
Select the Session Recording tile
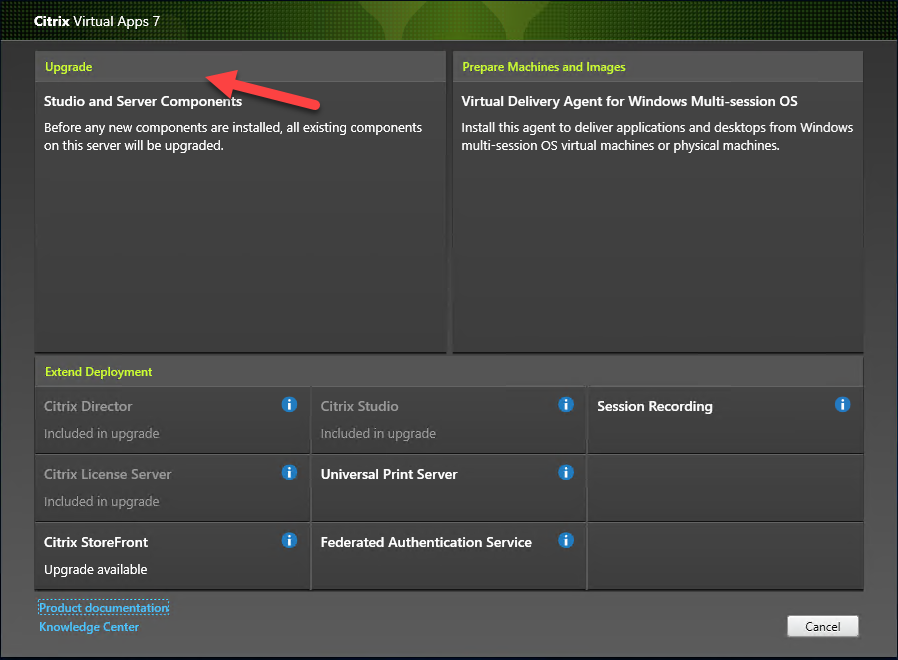(726, 420)
